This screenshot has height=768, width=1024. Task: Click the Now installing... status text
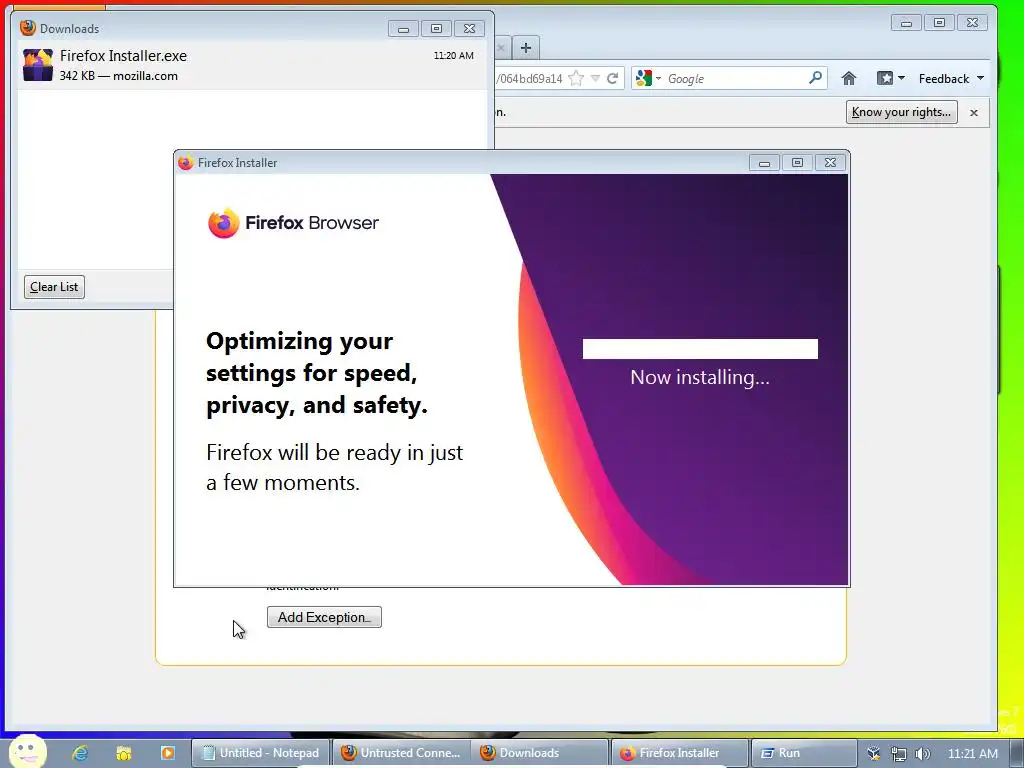[x=700, y=377]
